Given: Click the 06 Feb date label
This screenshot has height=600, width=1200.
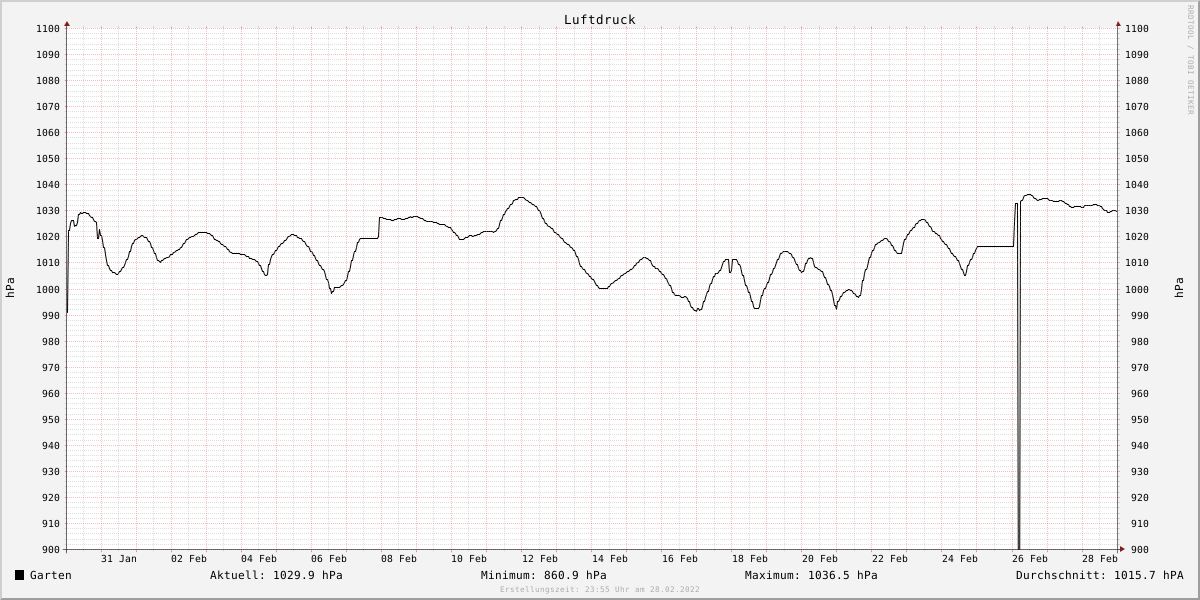Looking at the screenshot, I should click(329, 558).
